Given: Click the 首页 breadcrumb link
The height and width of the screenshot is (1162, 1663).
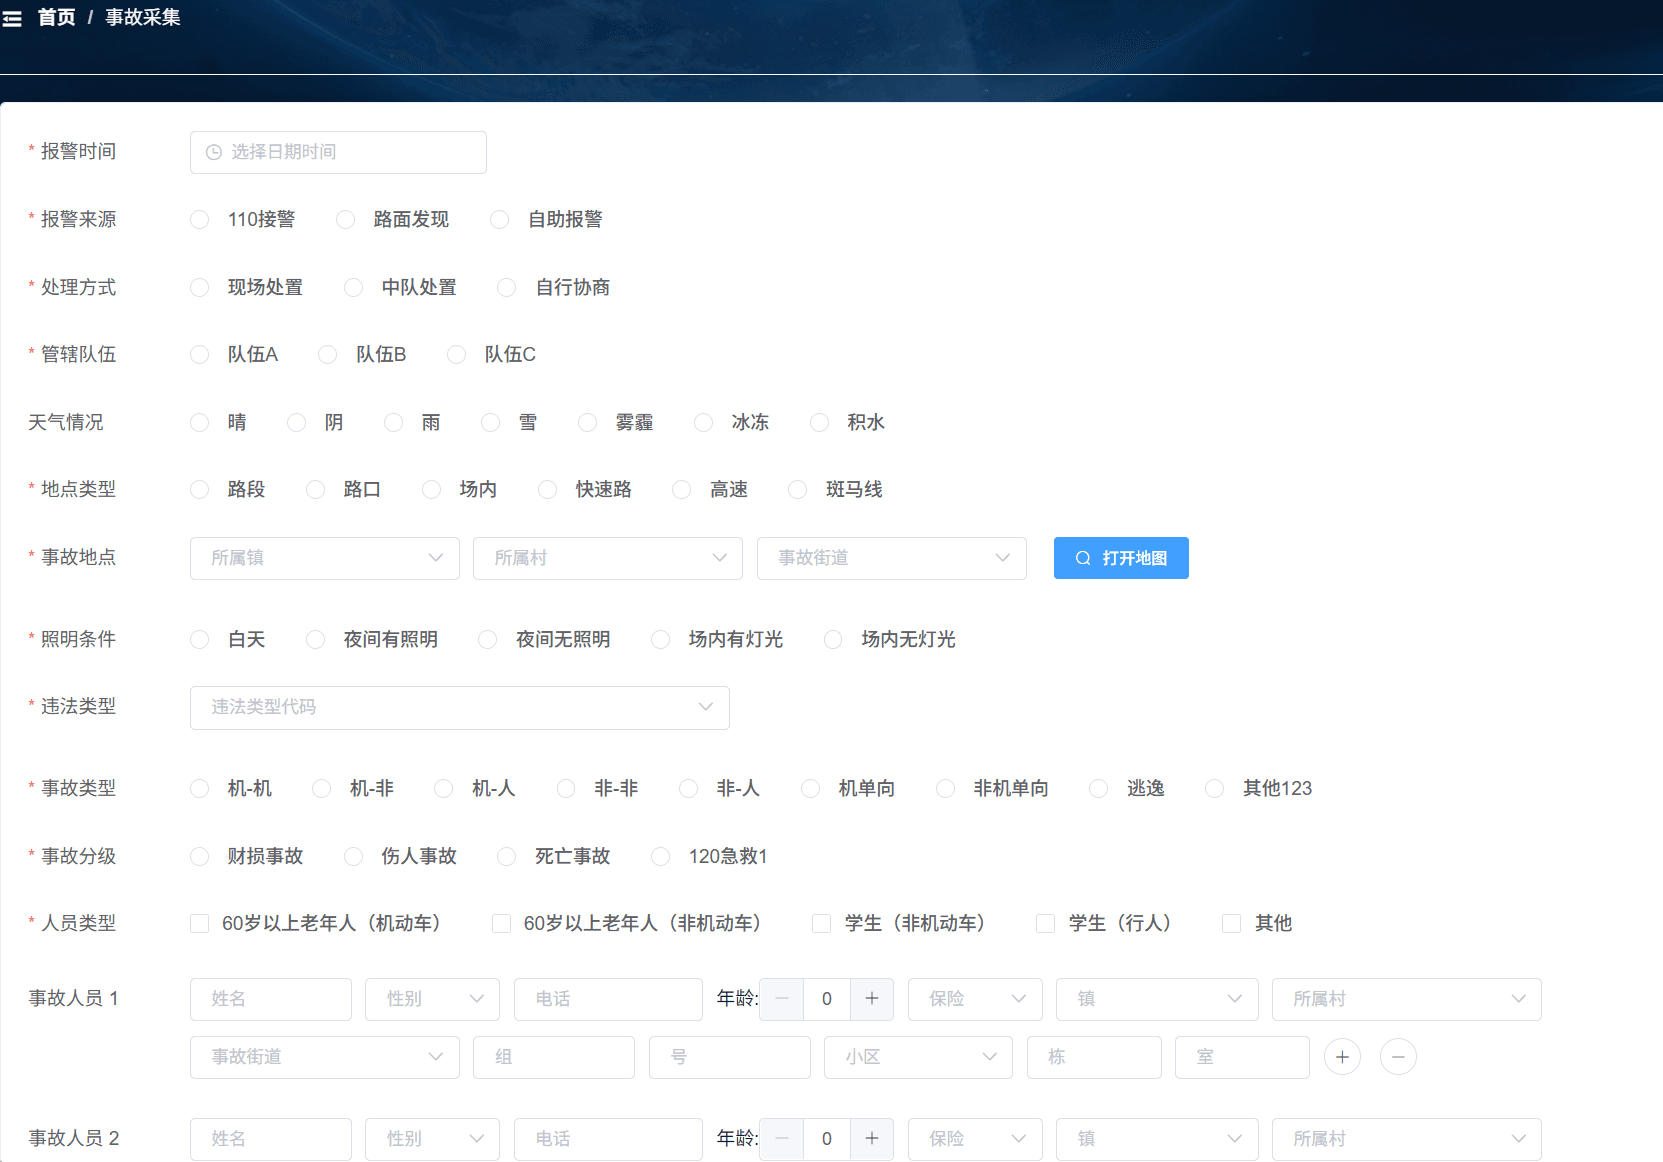Looking at the screenshot, I should click(x=57, y=17).
